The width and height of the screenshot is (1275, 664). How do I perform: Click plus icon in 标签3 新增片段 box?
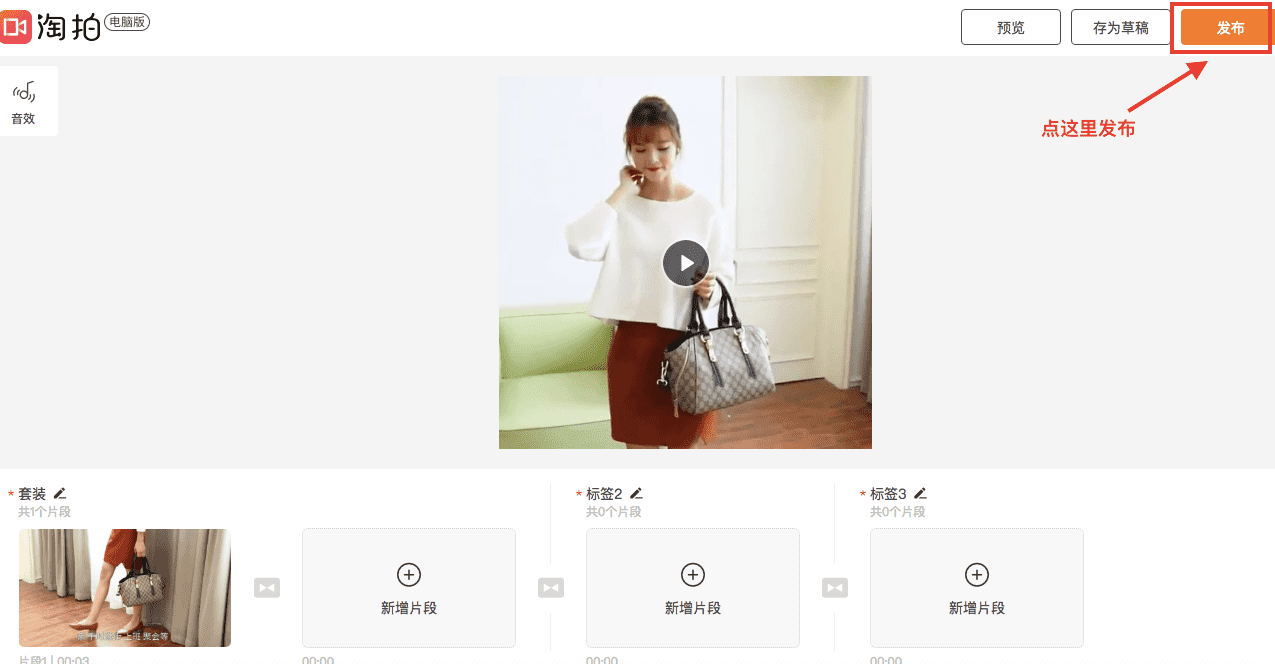point(977,574)
